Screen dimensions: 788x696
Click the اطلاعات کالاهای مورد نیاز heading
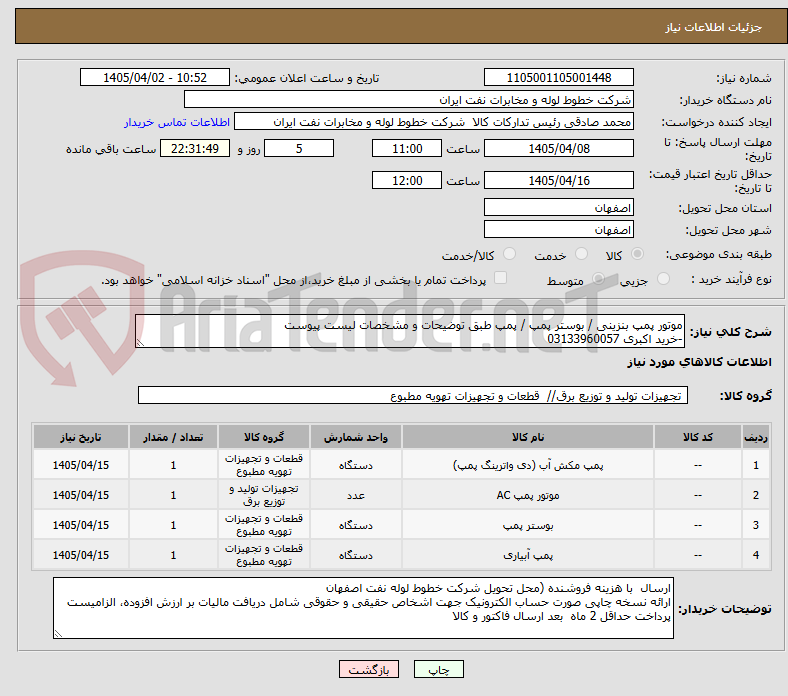(699, 362)
